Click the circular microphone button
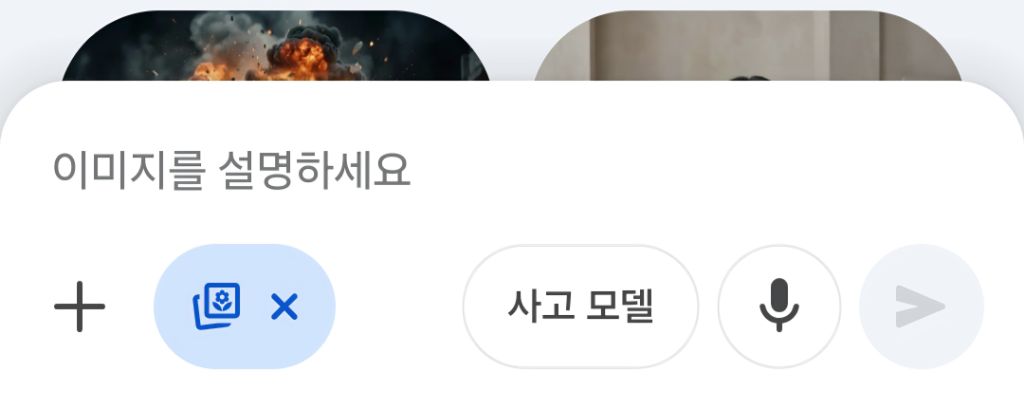This screenshot has width=1024, height=408. tap(779, 306)
